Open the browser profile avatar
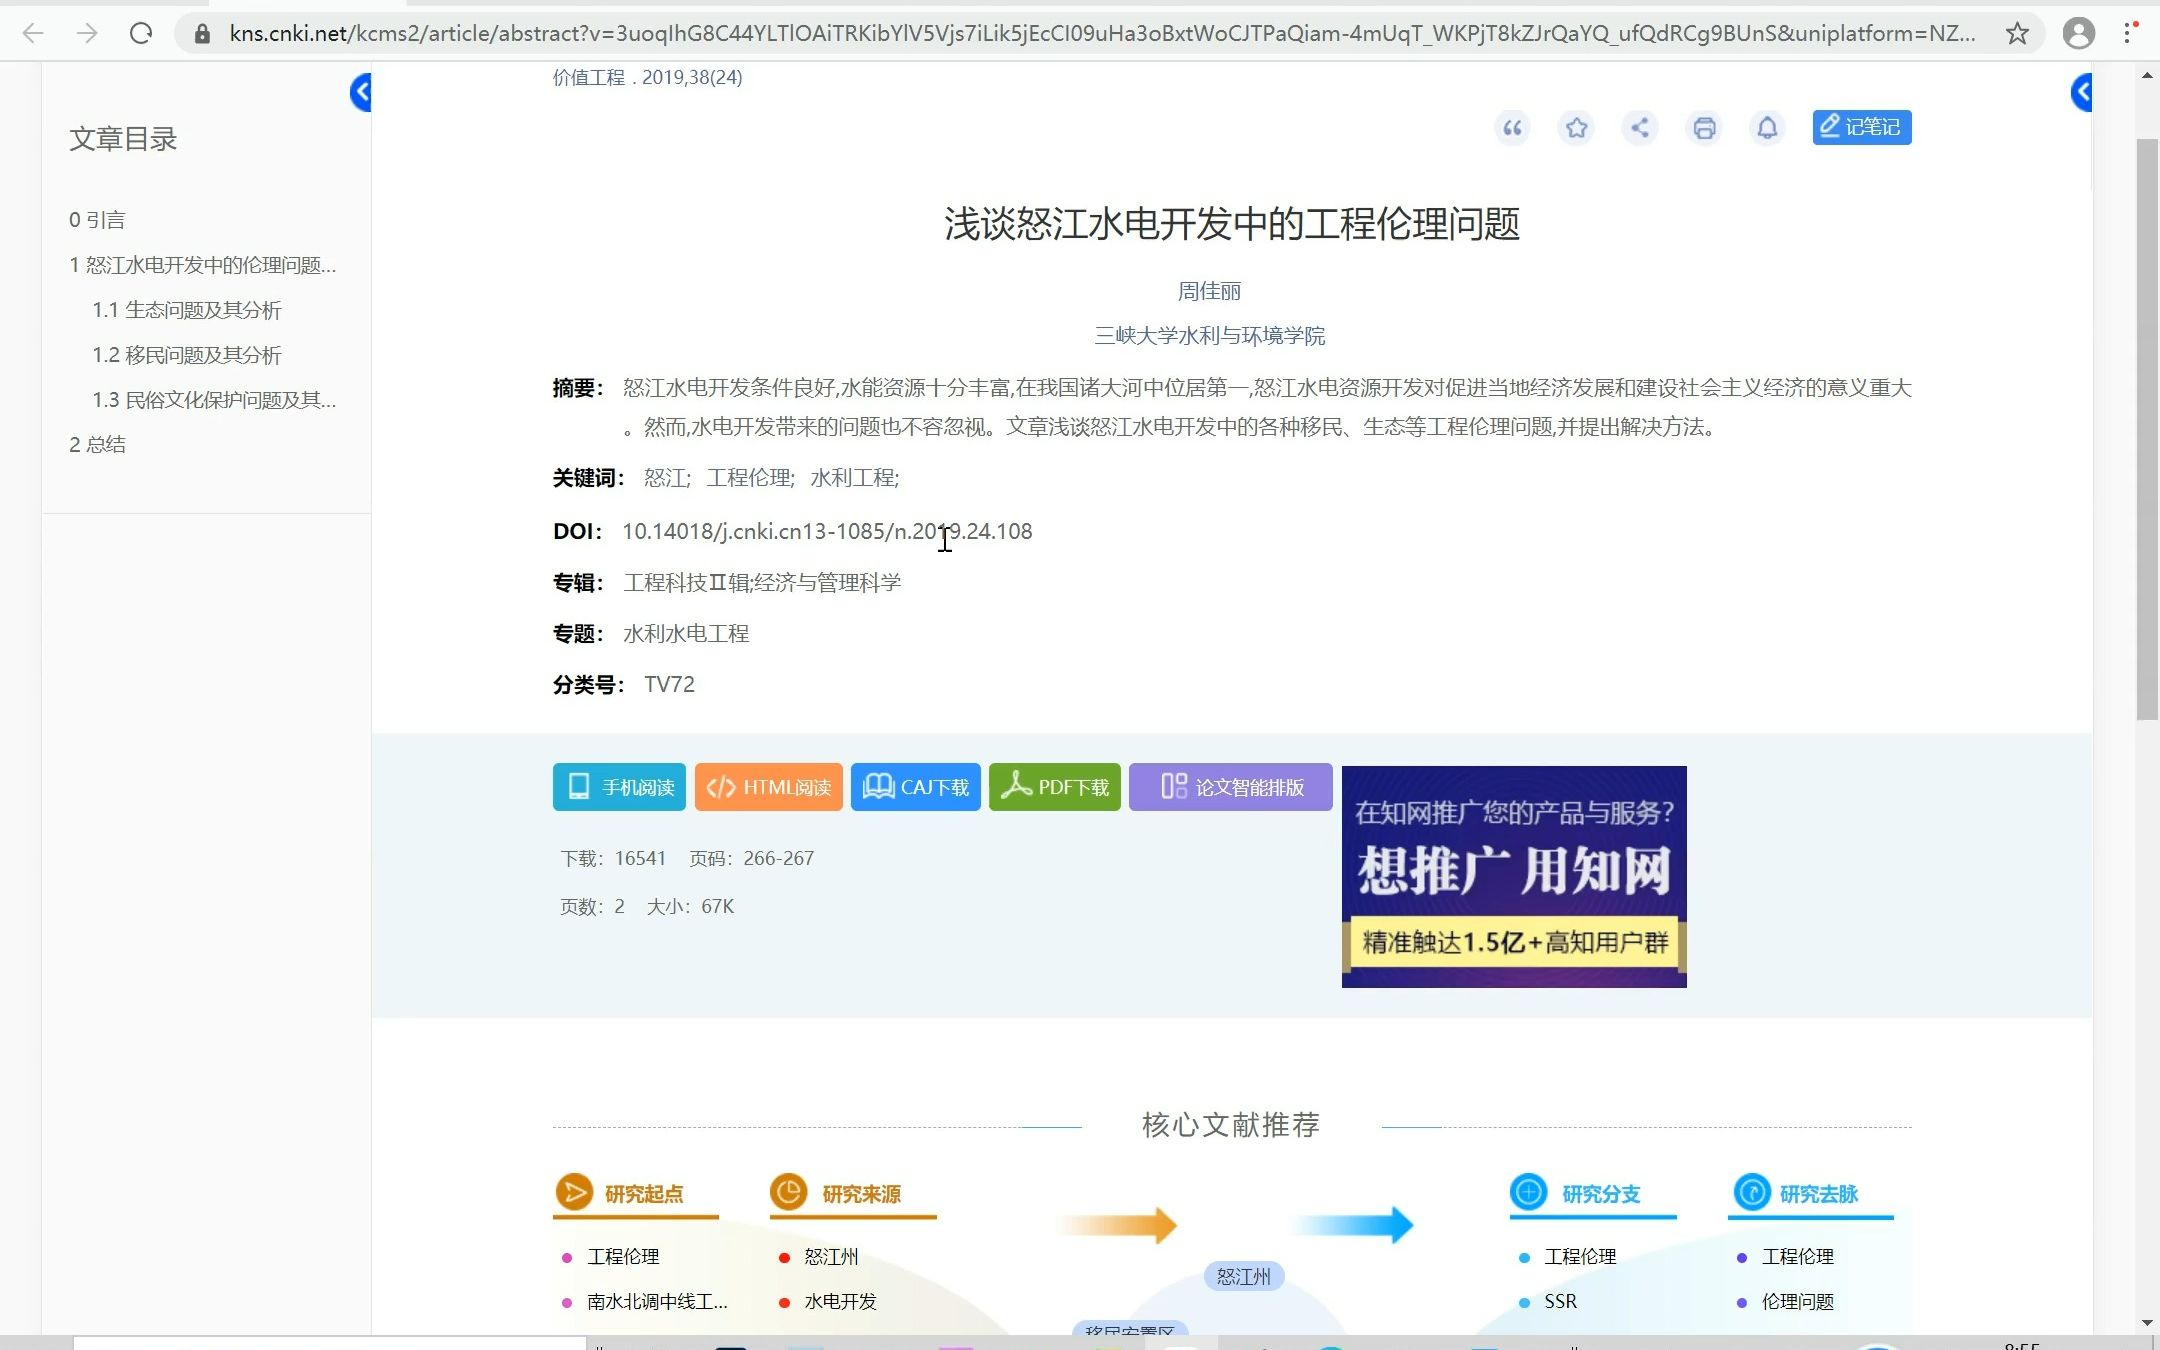The image size is (2160, 1350). point(2078,34)
